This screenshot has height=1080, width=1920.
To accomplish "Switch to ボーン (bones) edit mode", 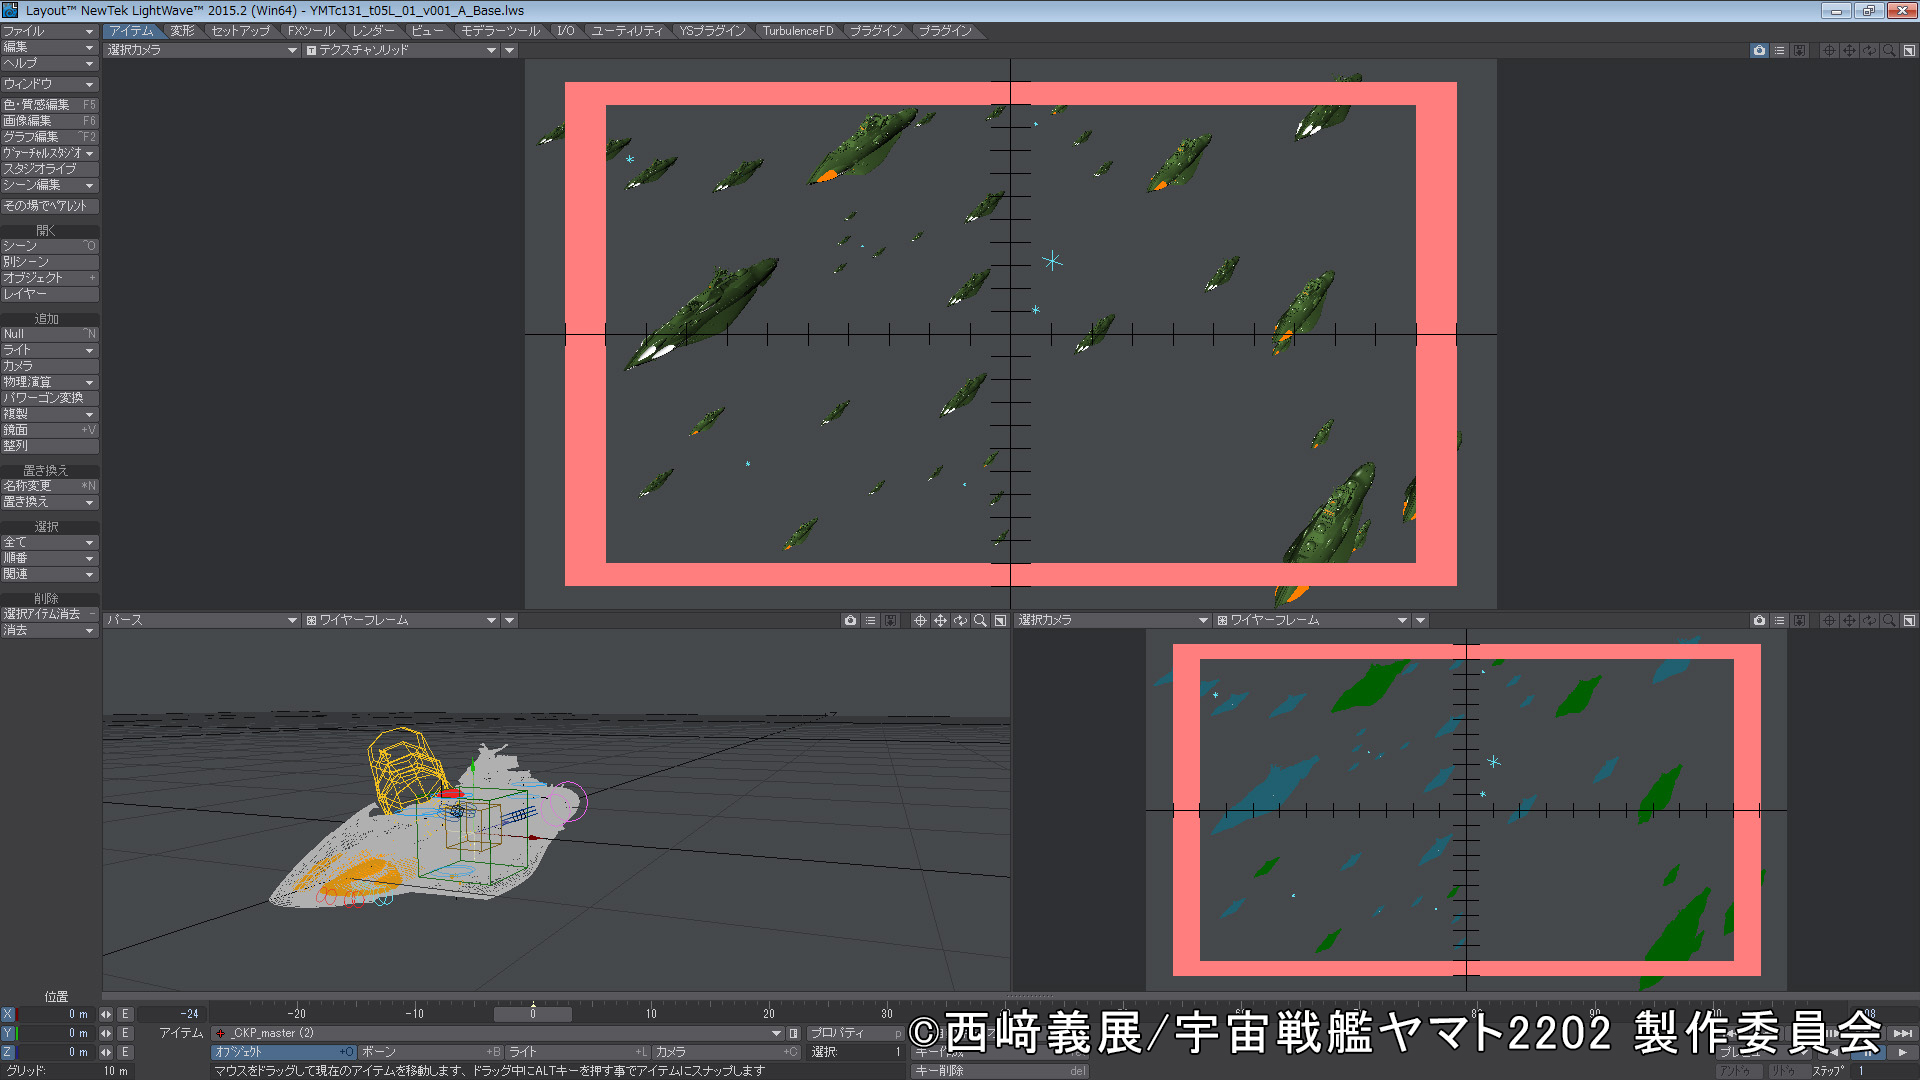I will pyautogui.click(x=431, y=1052).
